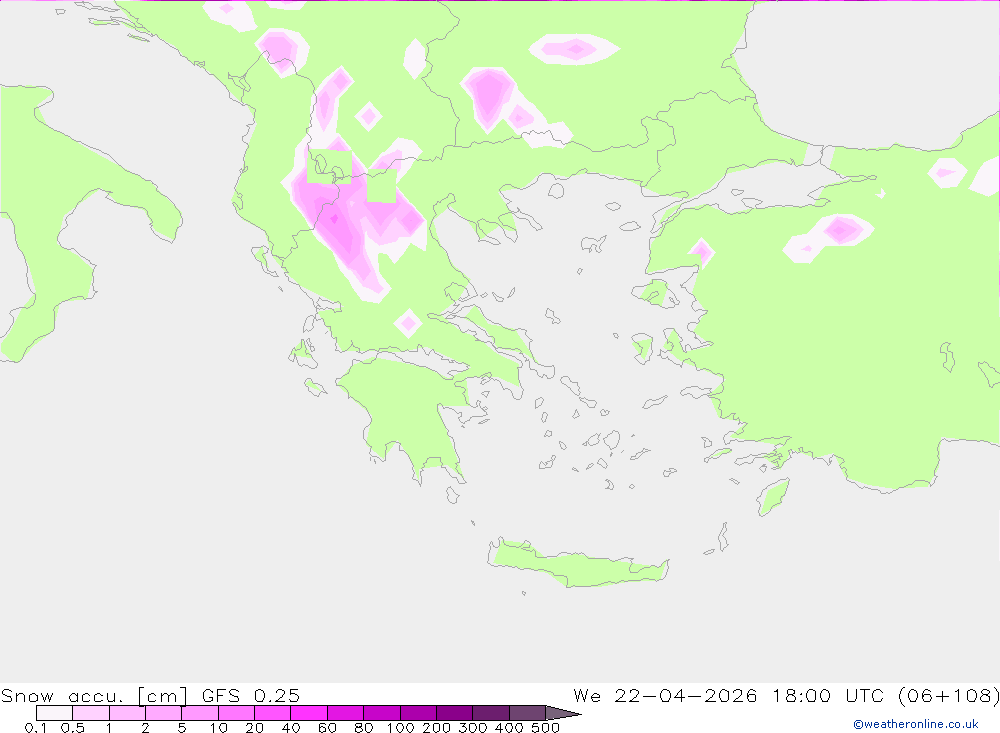
Task: Click the legend label '0.5'
Action: (x=73, y=727)
